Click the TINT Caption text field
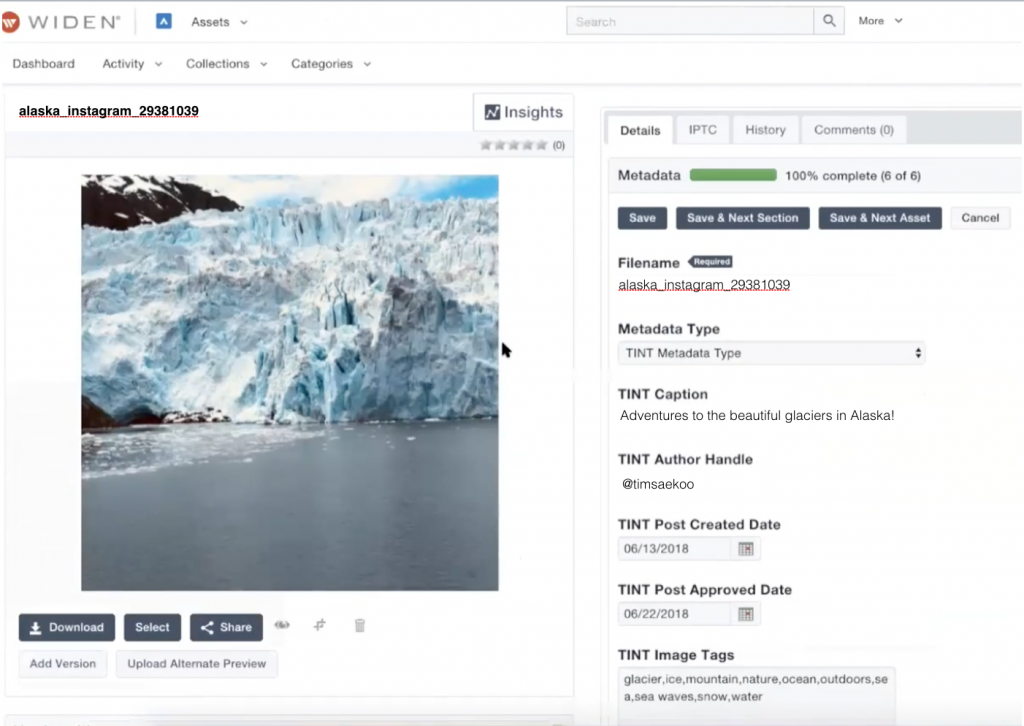Viewport: 1024px width, 726px height. click(x=757, y=415)
